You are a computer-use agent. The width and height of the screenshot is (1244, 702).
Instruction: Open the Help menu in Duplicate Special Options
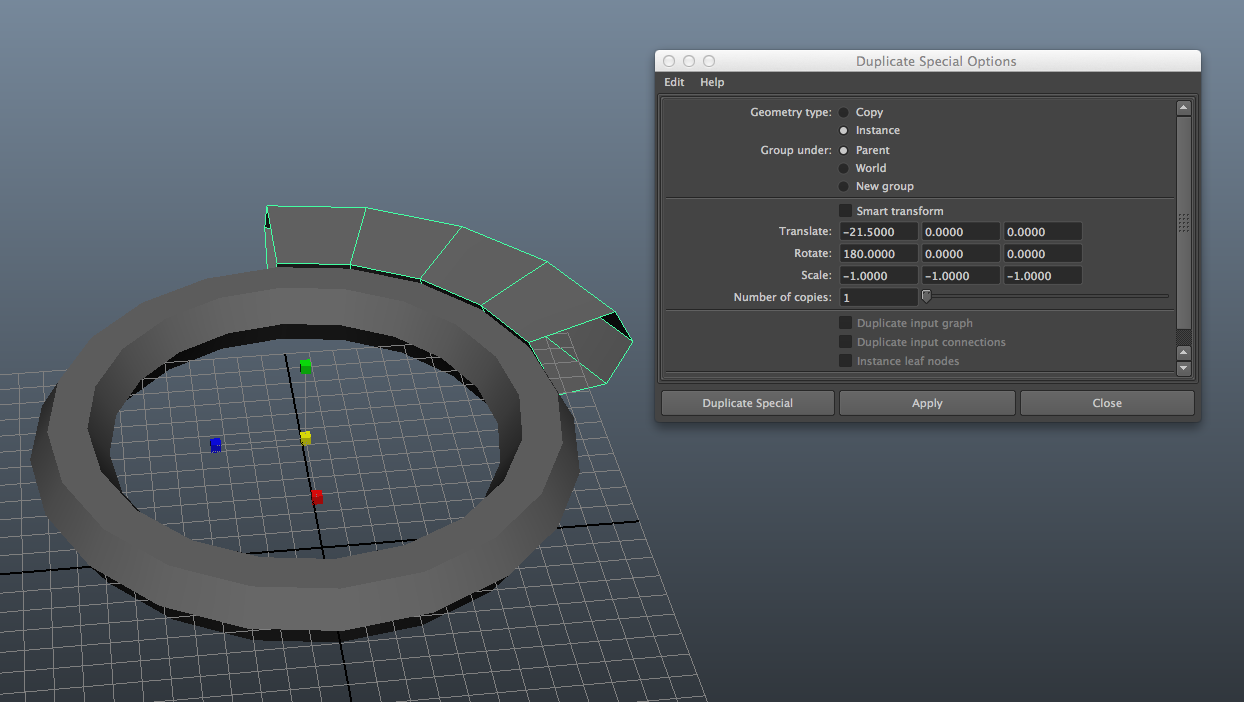712,82
